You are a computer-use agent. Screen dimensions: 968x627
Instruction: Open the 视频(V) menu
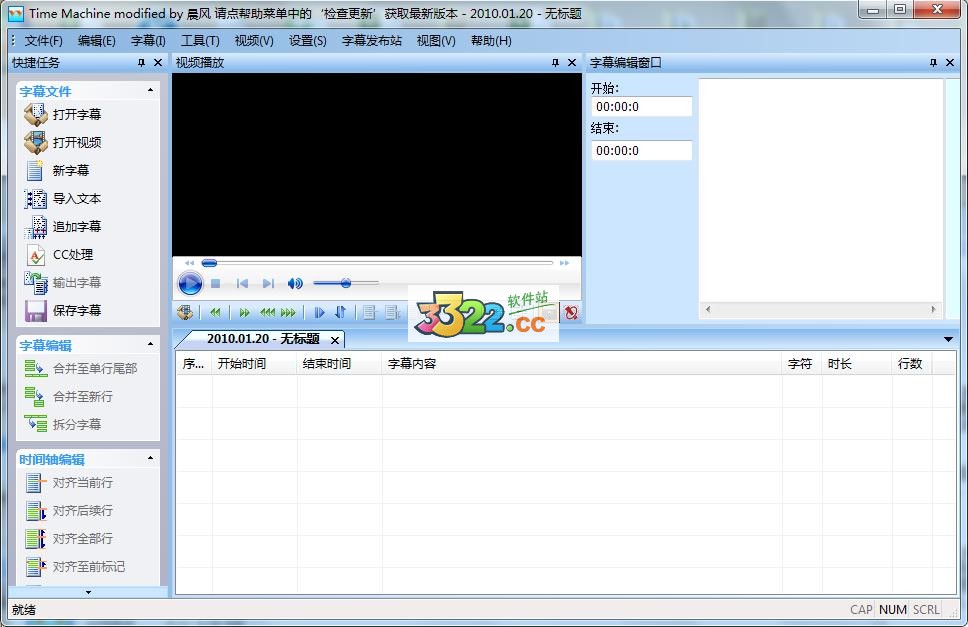[254, 41]
